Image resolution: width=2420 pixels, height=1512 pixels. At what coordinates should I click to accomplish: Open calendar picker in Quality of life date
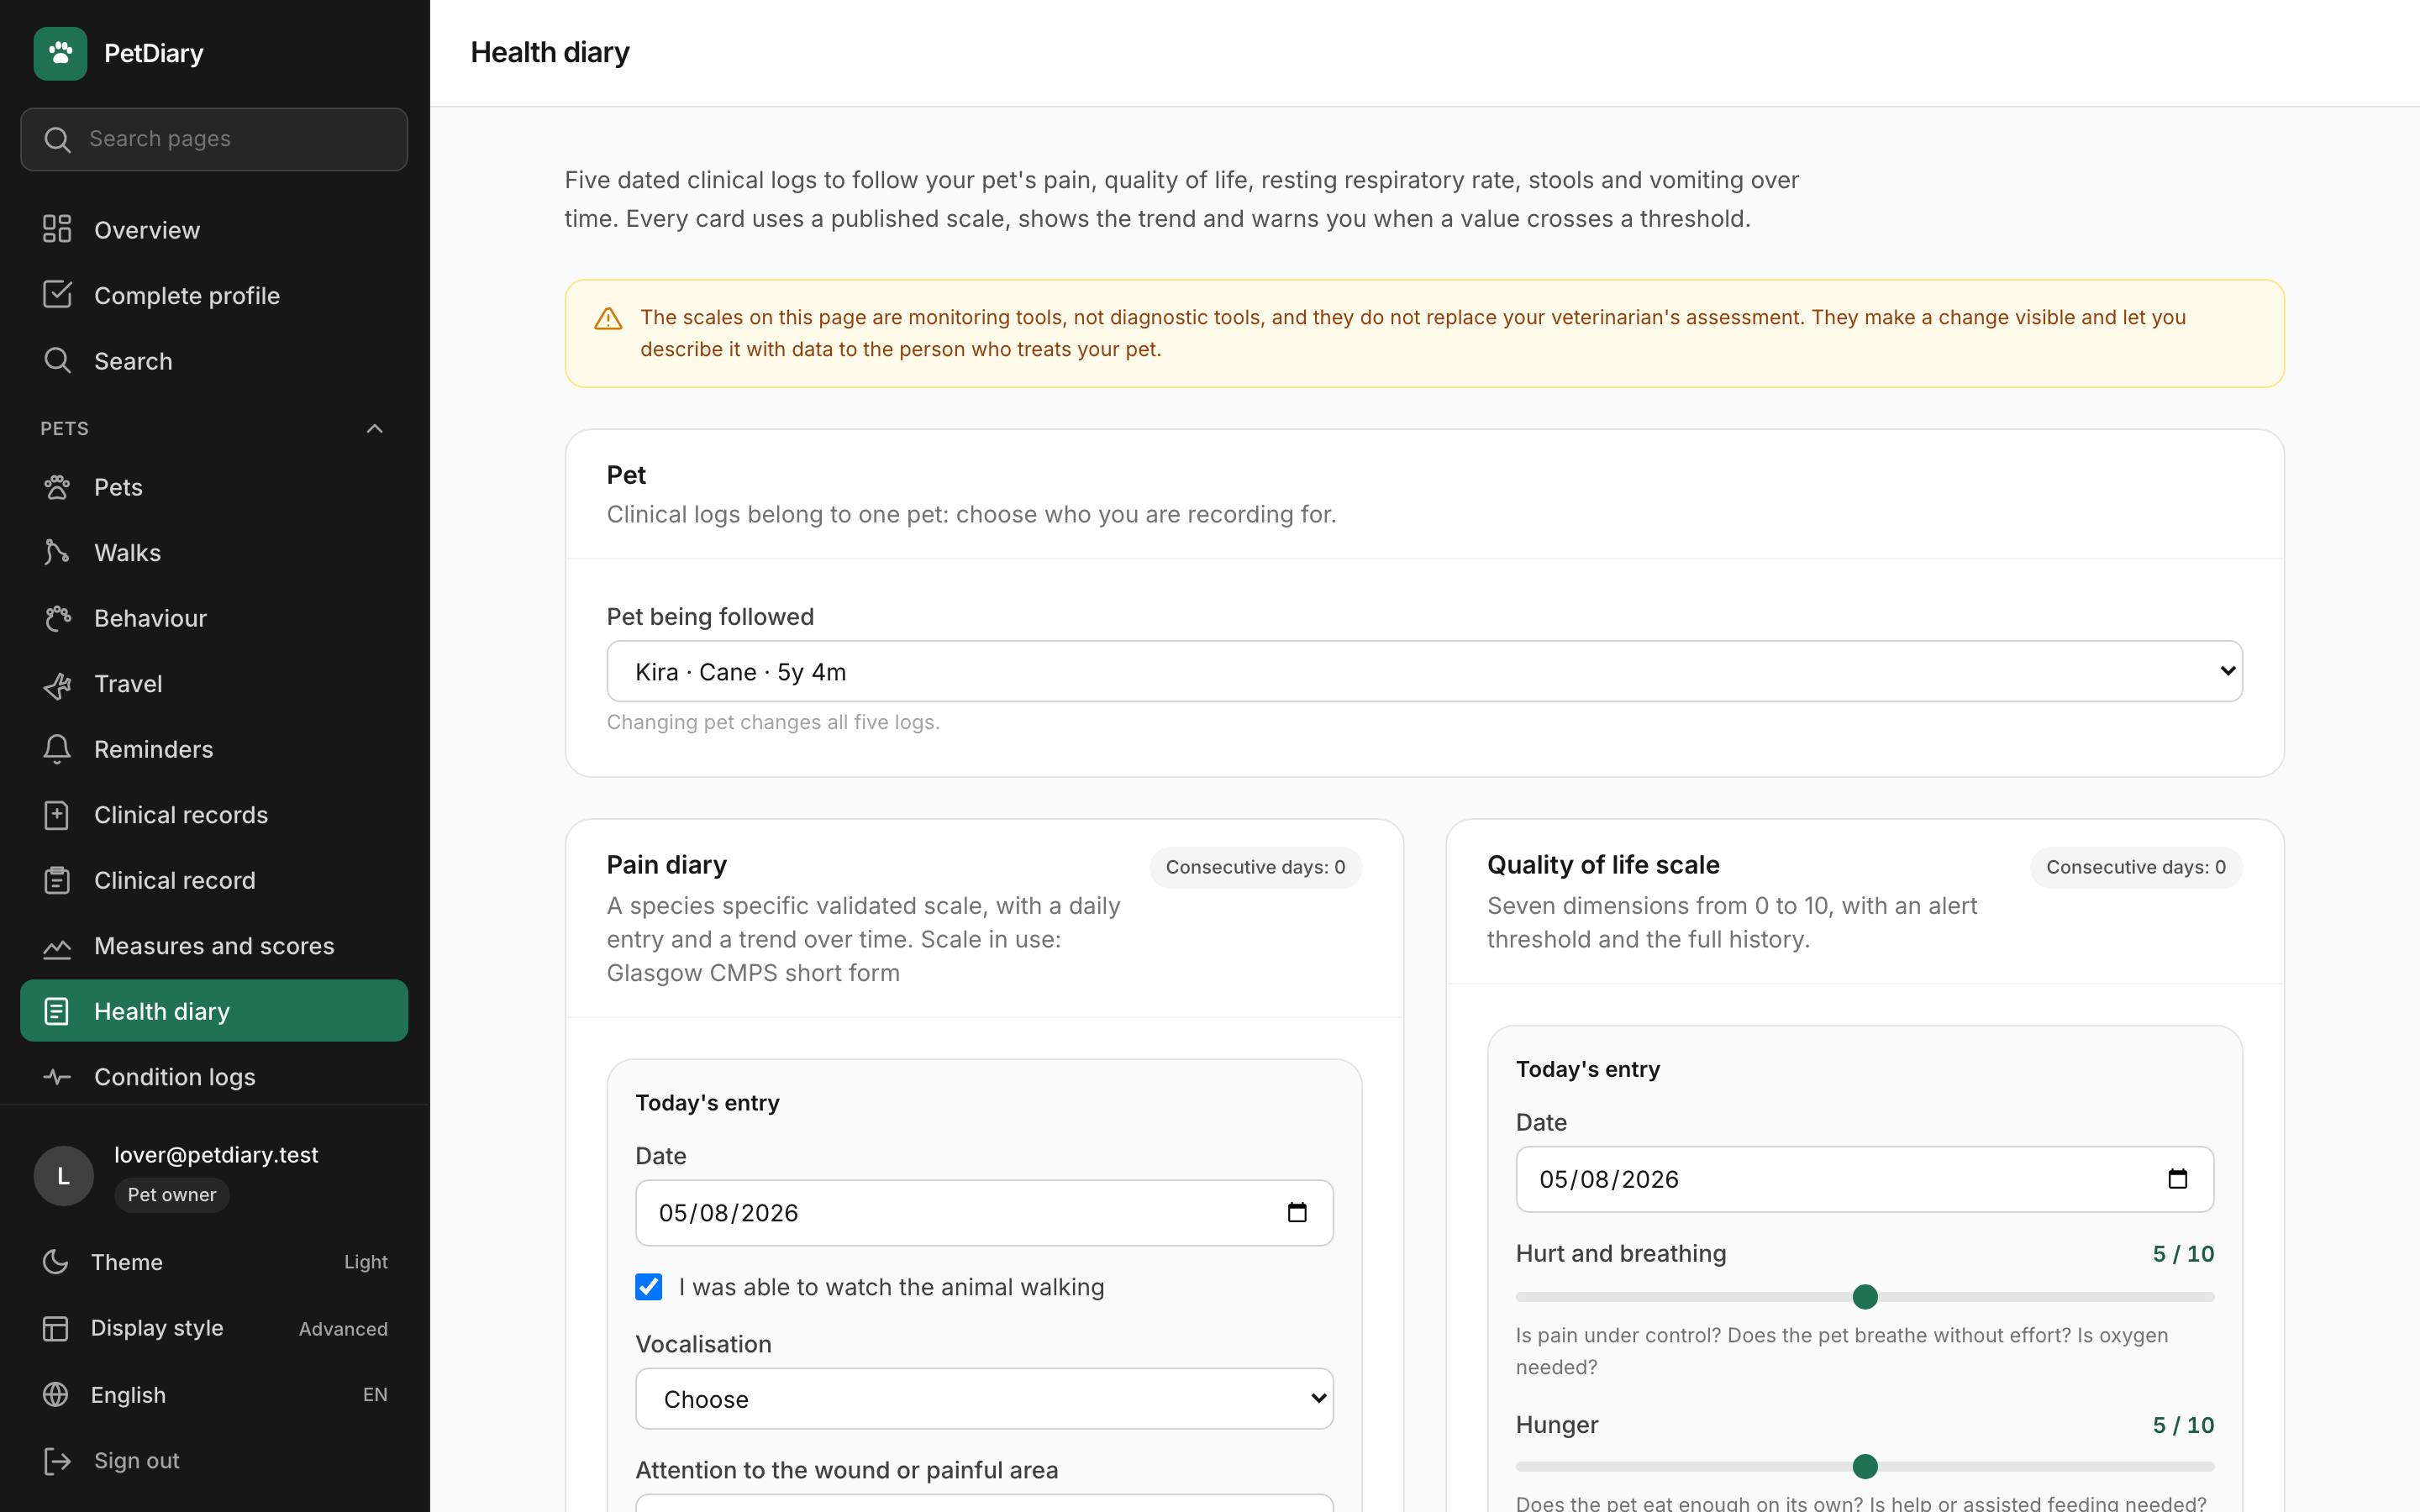pyautogui.click(x=2177, y=1179)
